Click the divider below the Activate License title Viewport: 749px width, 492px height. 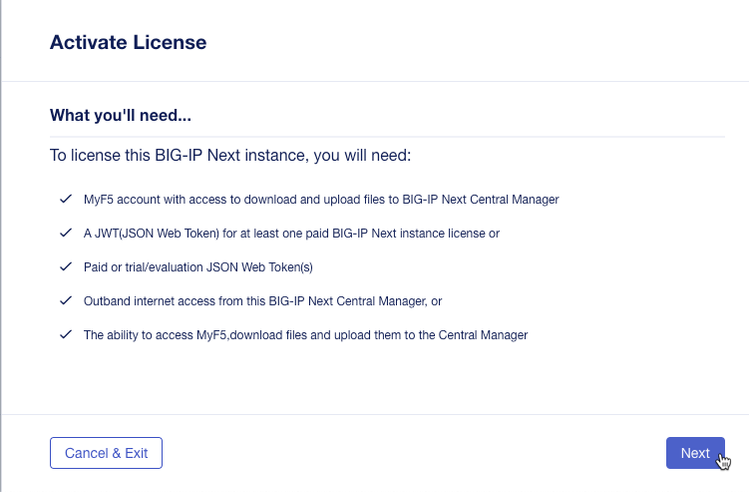tap(375, 82)
